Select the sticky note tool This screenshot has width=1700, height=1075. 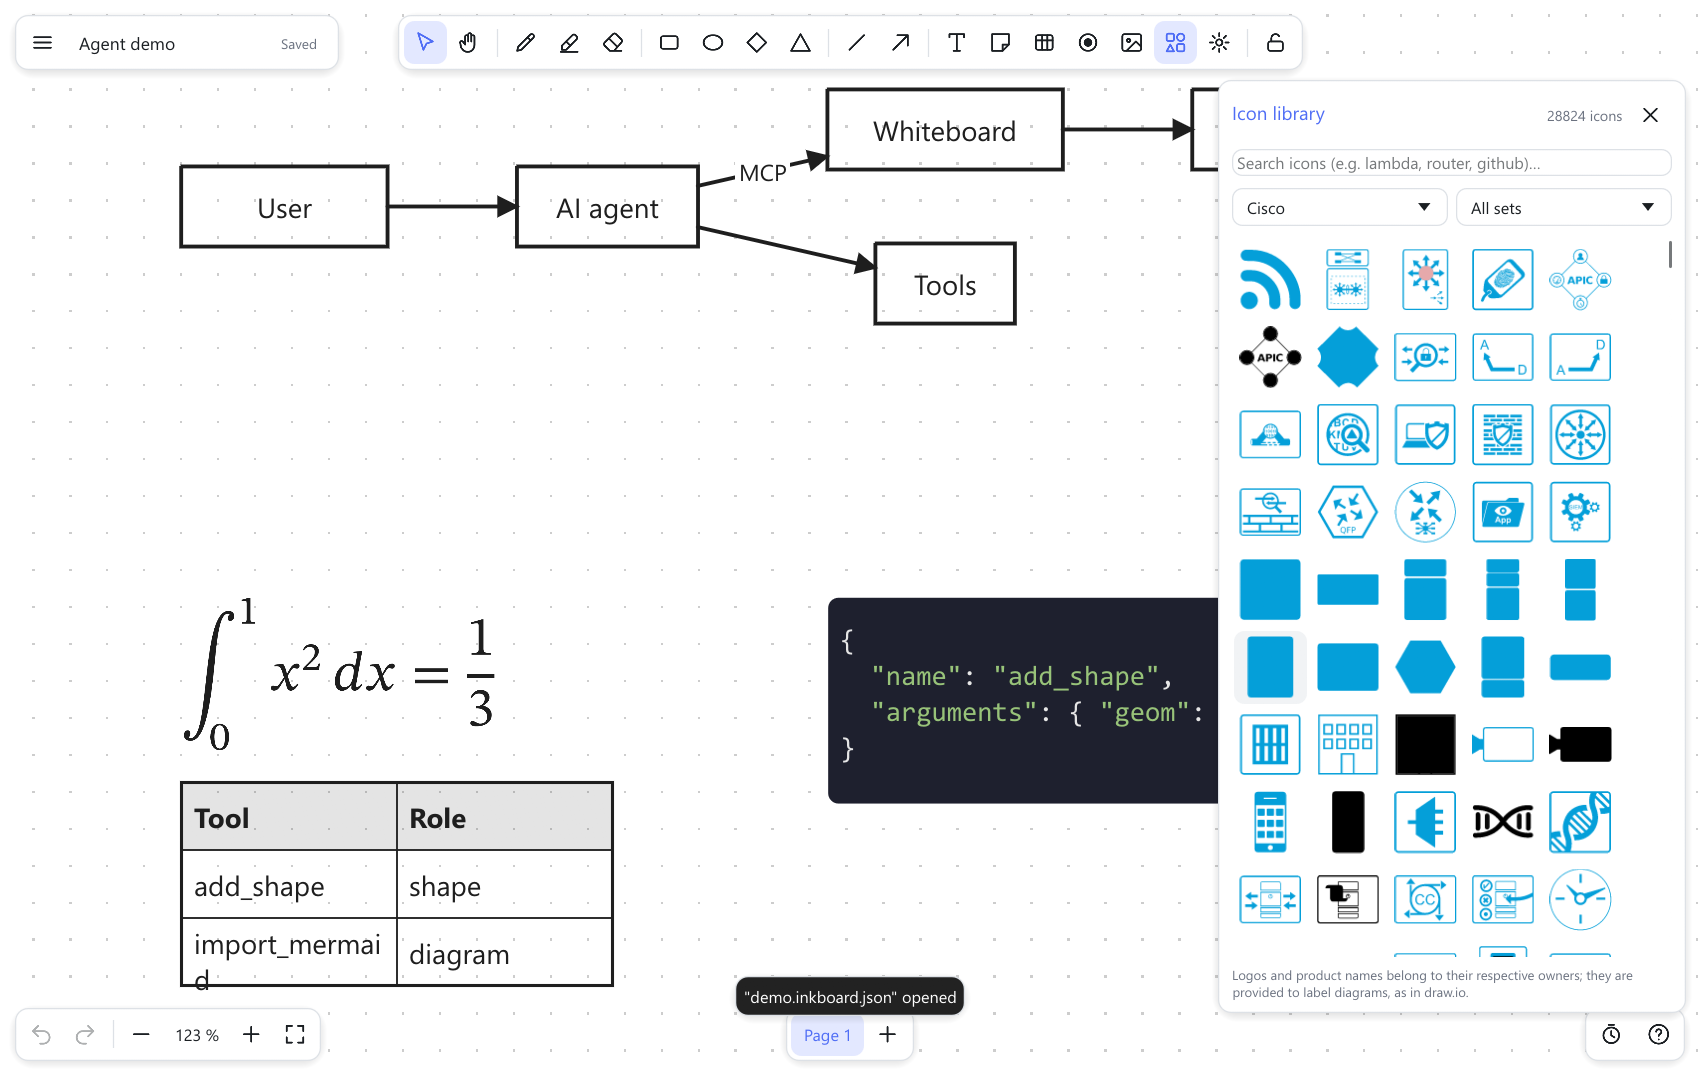pos(1000,43)
